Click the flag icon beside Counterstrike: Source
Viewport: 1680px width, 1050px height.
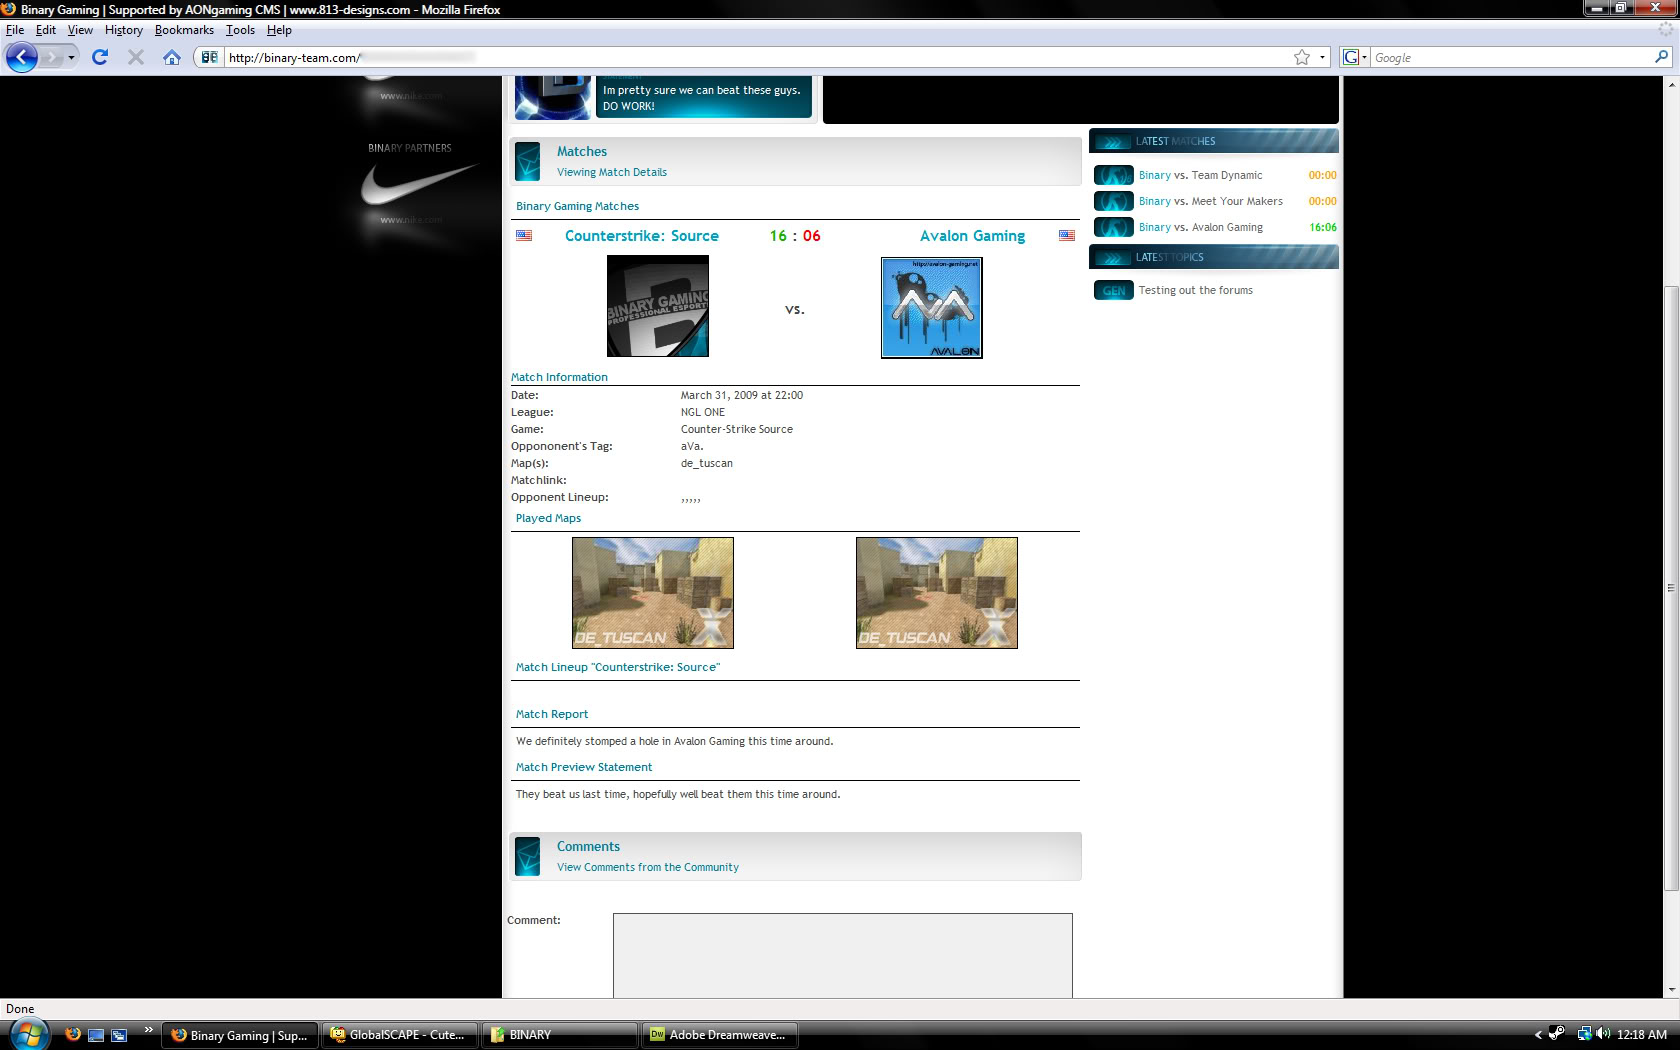tap(524, 236)
